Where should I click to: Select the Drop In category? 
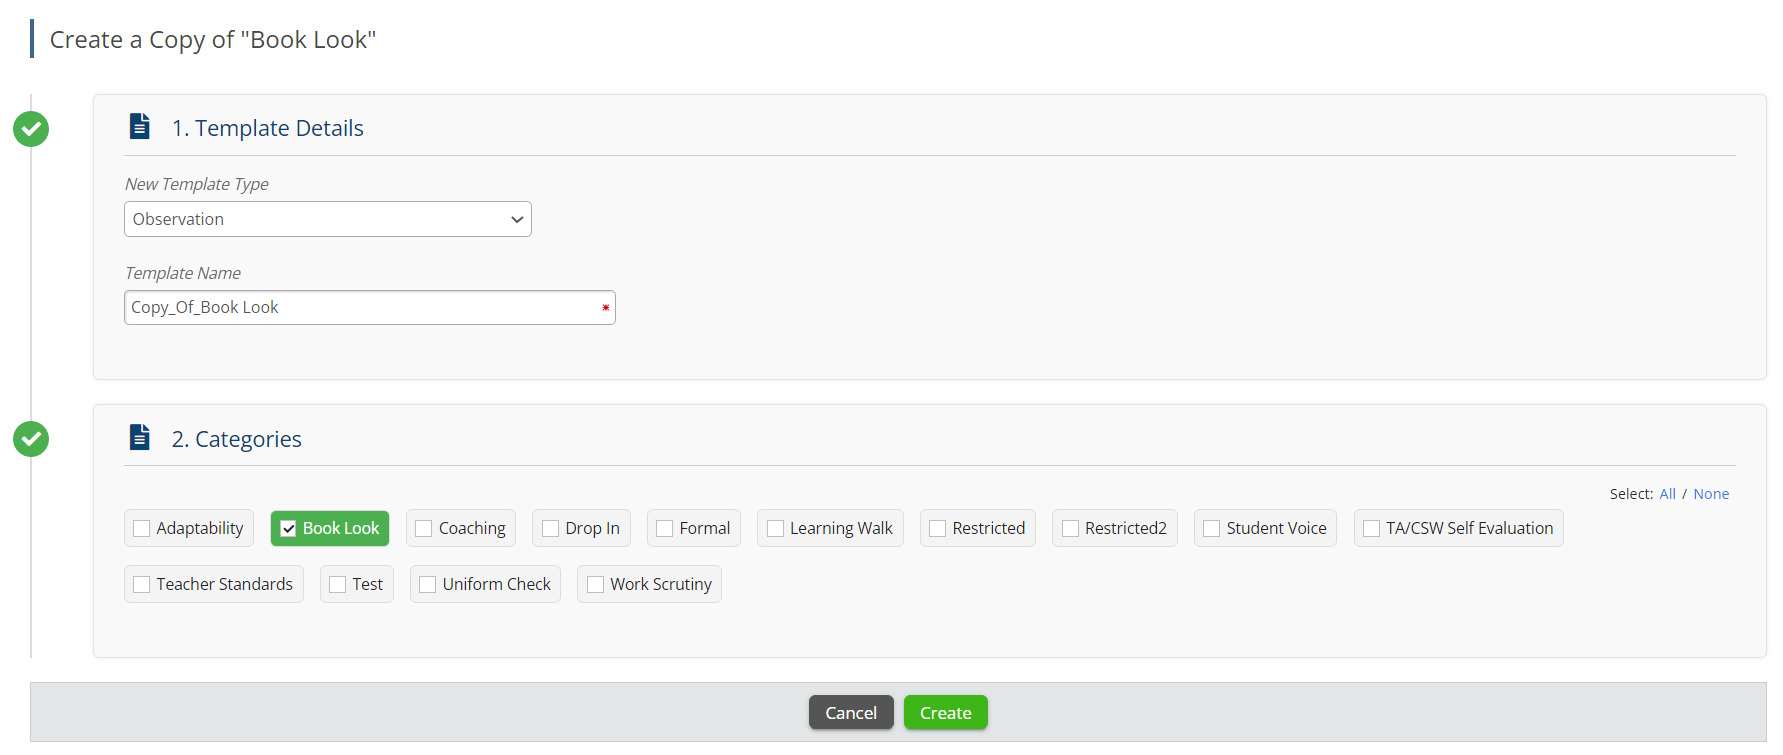click(x=550, y=529)
